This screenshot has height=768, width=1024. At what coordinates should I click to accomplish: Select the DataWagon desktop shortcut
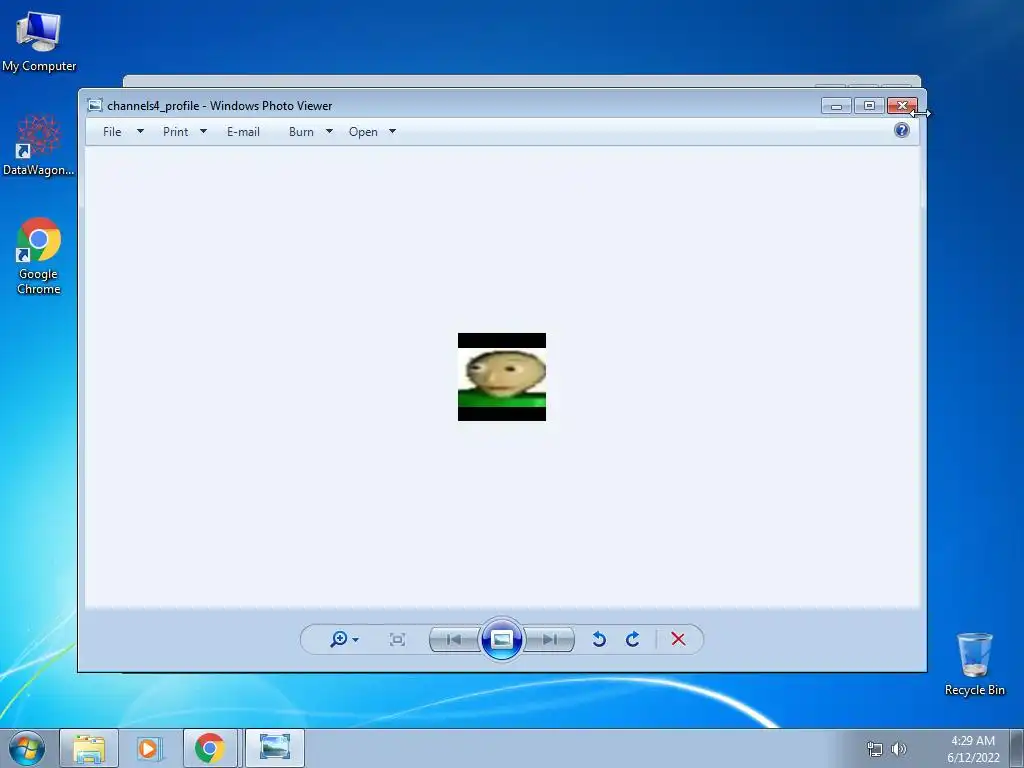coord(39,145)
